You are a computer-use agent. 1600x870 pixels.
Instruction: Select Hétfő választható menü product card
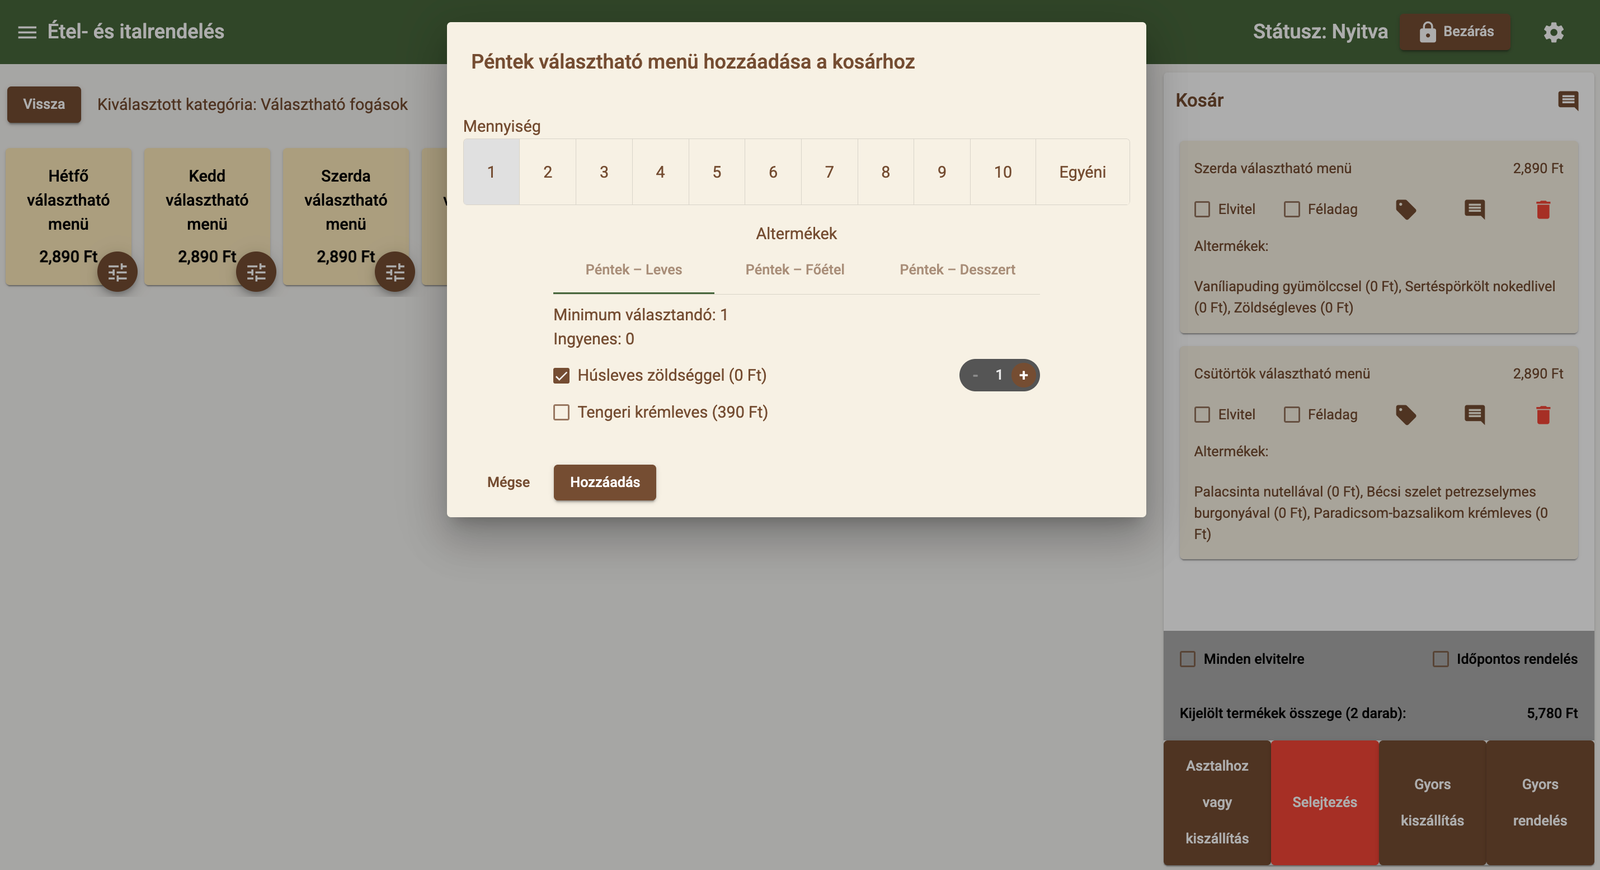[68, 216]
